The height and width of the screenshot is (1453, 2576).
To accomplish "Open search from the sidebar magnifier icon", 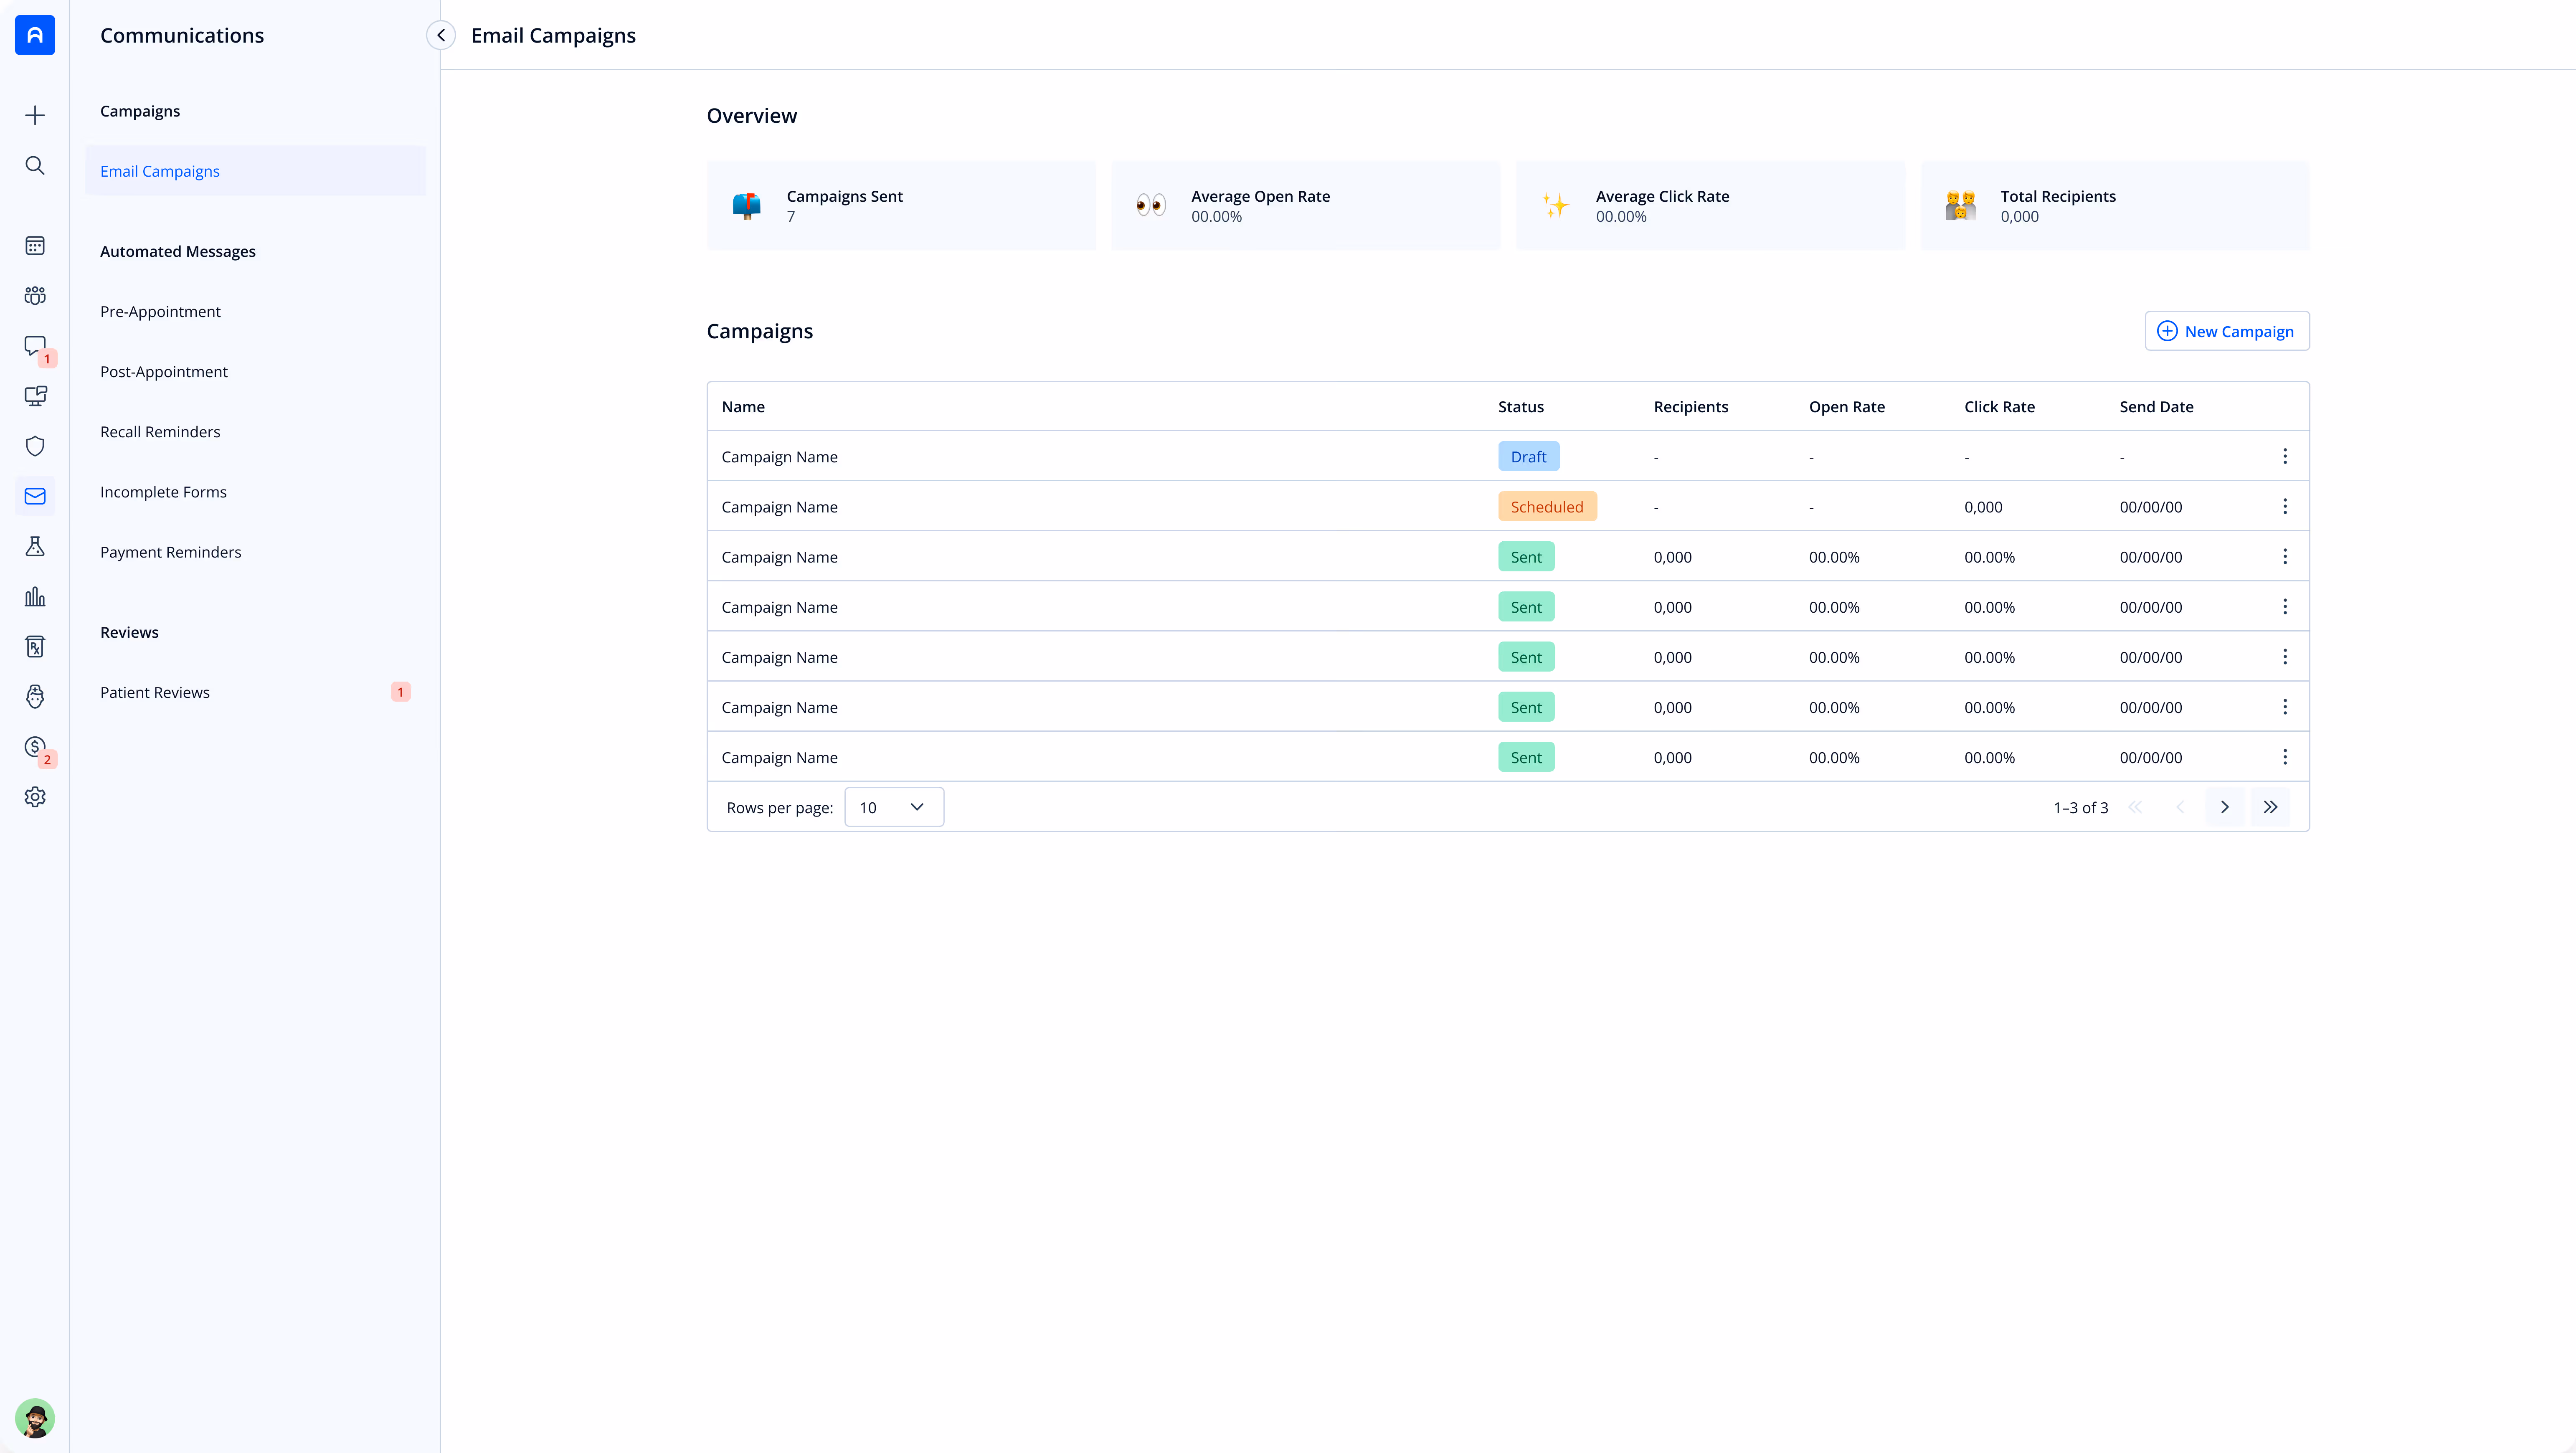I will pyautogui.click(x=35, y=165).
